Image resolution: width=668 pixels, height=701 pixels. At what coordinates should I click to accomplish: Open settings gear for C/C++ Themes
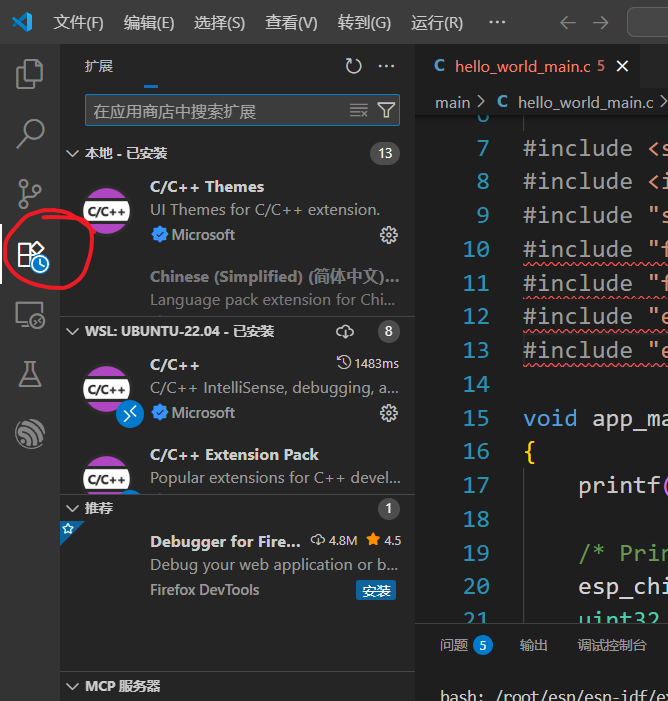tap(389, 235)
